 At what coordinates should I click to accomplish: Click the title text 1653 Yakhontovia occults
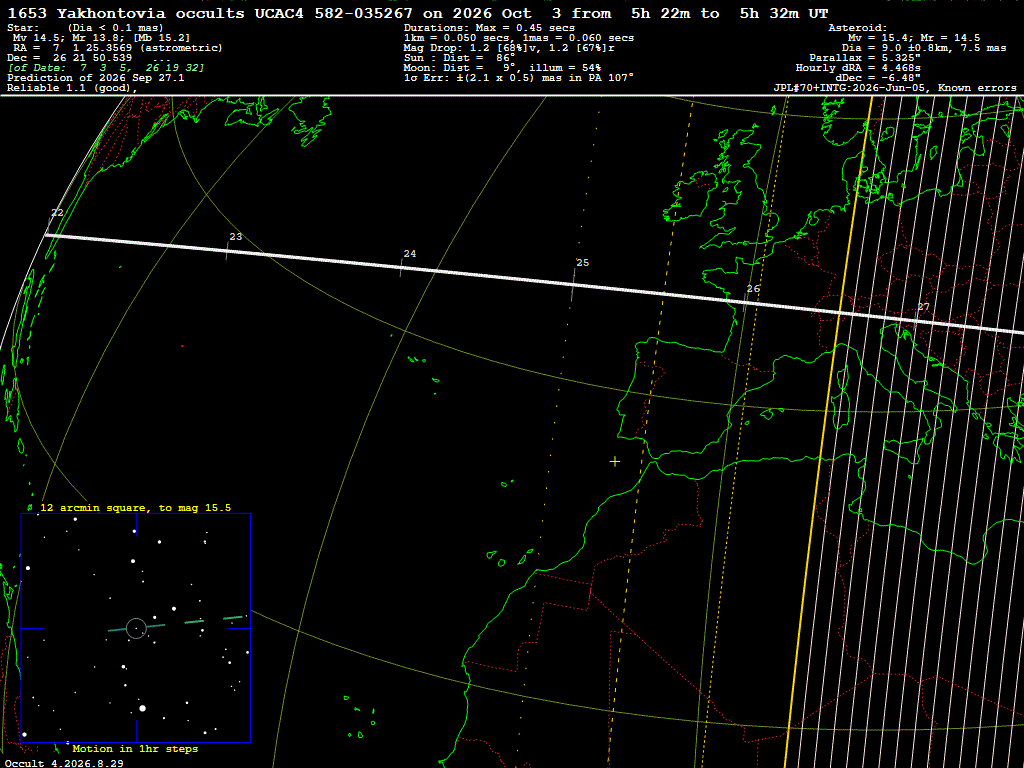[x=155, y=13]
